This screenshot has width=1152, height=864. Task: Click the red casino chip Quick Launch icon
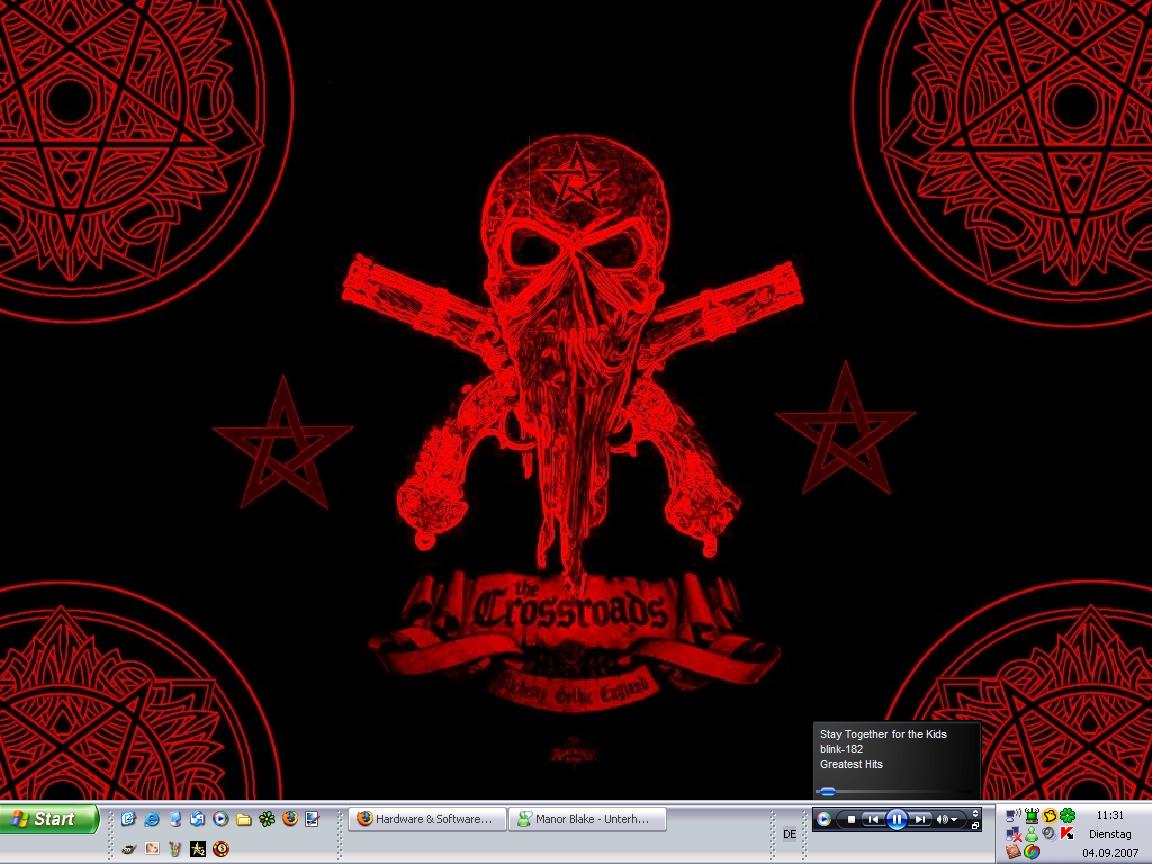(x=221, y=849)
